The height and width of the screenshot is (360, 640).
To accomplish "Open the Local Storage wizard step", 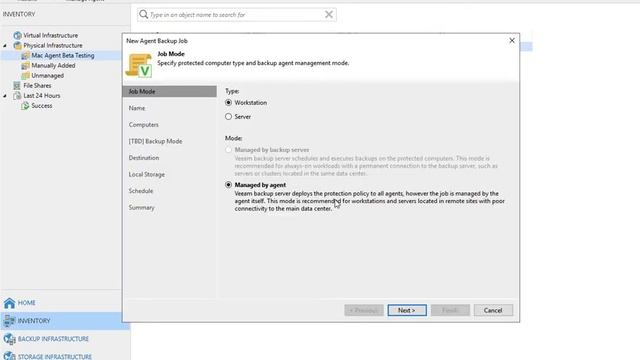I will coord(147,174).
